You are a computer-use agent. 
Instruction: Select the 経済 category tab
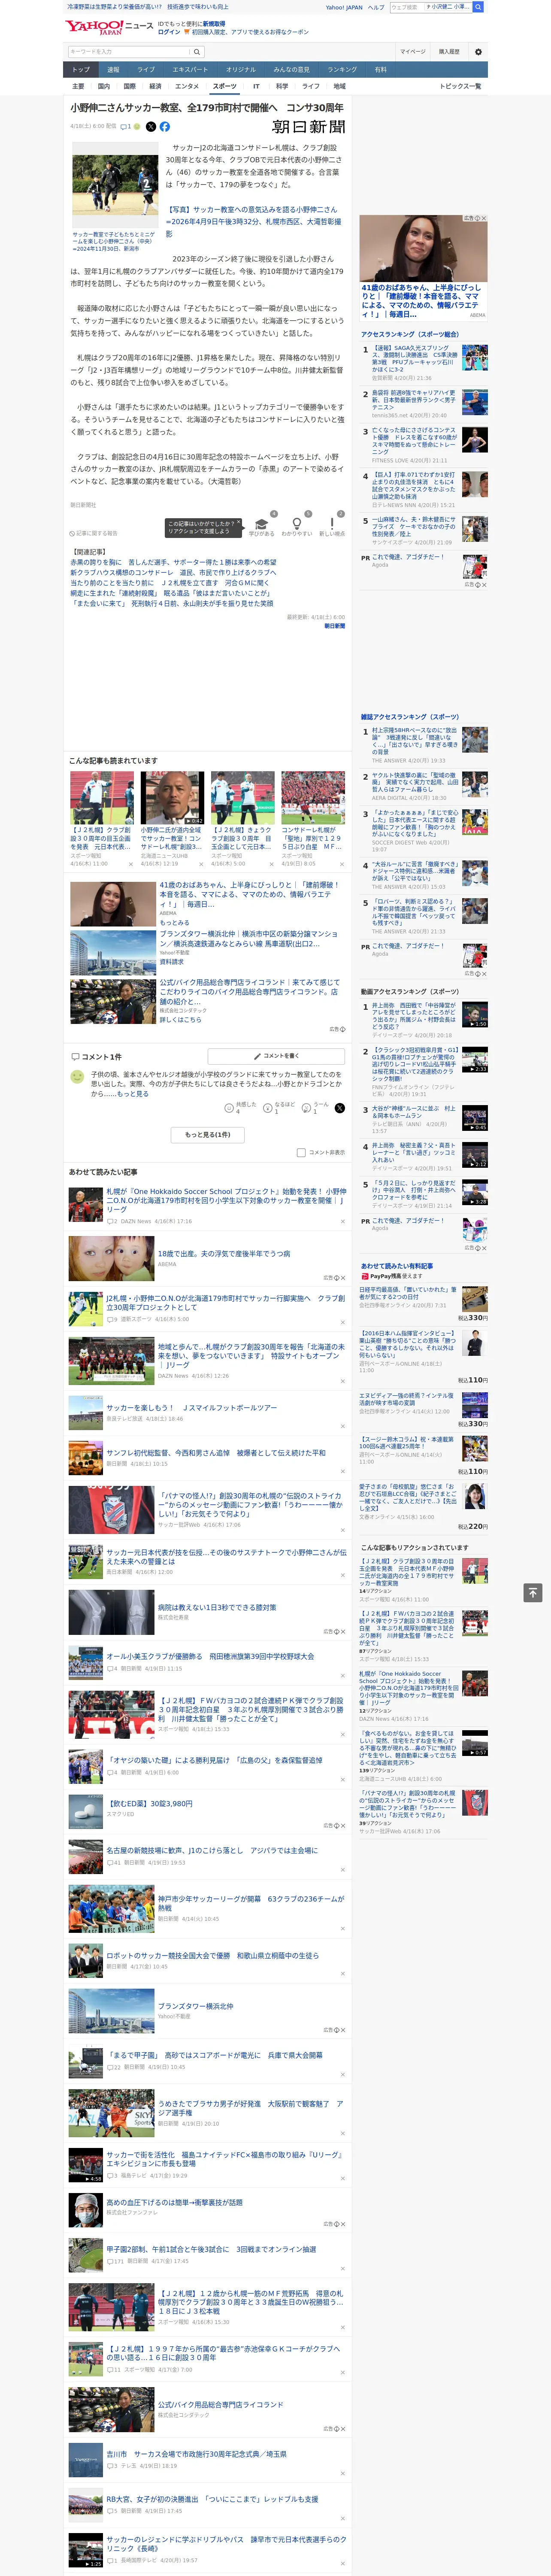[x=155, y=86]
